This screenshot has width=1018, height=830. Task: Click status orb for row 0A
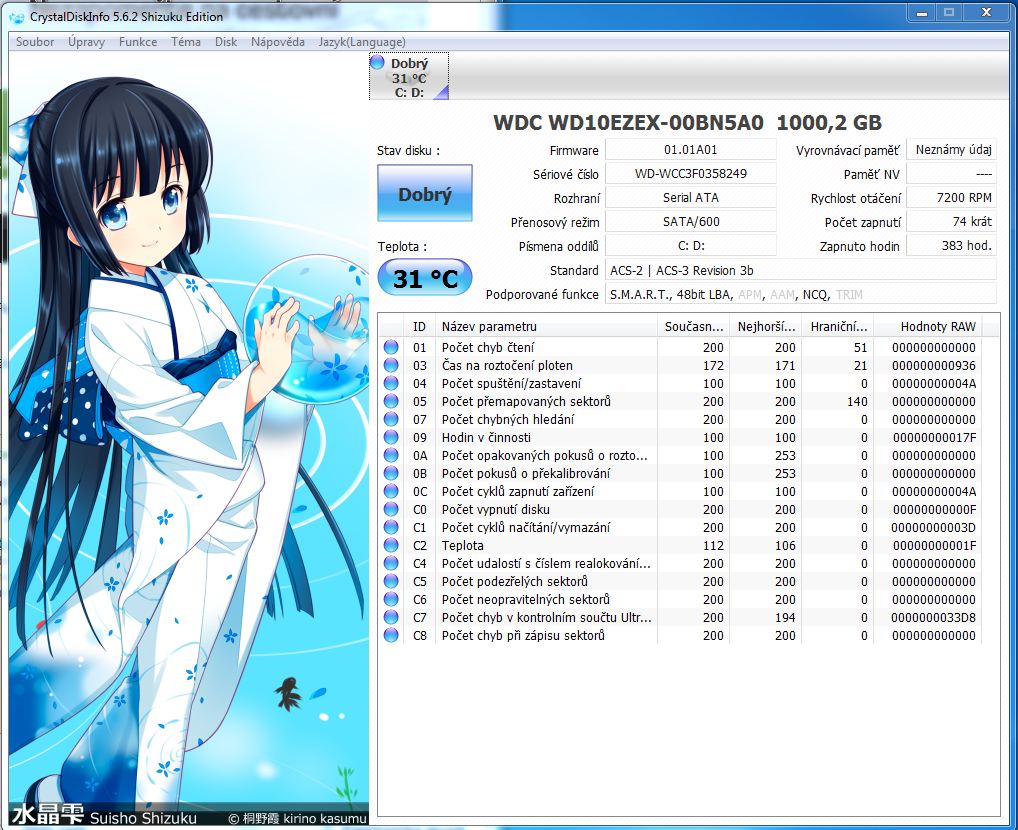pyautogui.click(x=391, y=455)
